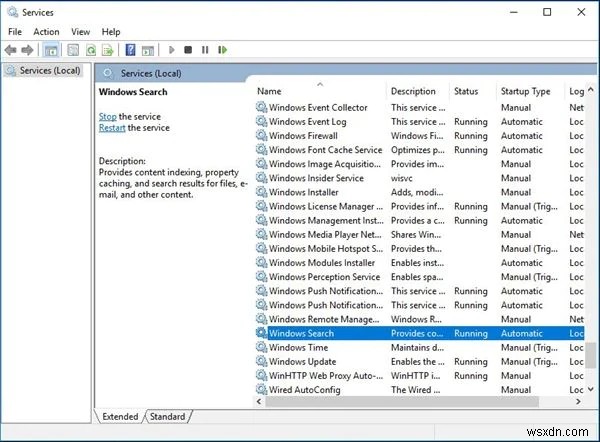Click 'Maintains d...' description cell
This screenshot has height=442, width=600.
coord(417,347)
